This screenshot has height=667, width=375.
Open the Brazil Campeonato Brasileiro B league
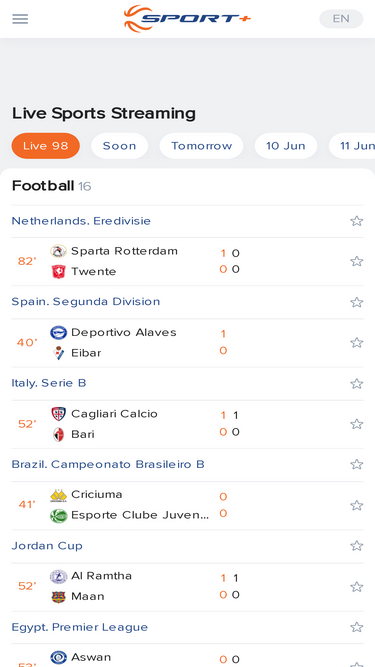(108, 465)
